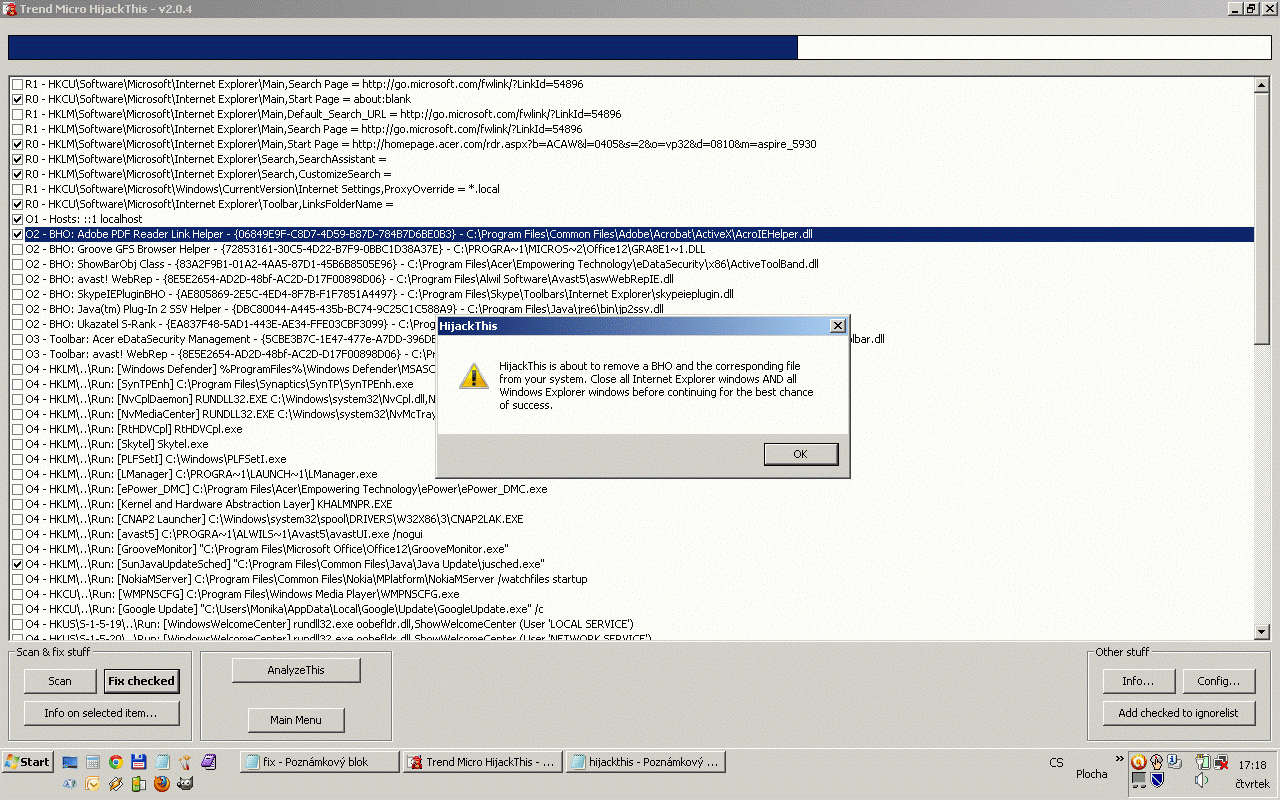Switch to fix - Poznámkový blok taskbar window
Viewport: 1280px width, 800px height.
(320, 762)
